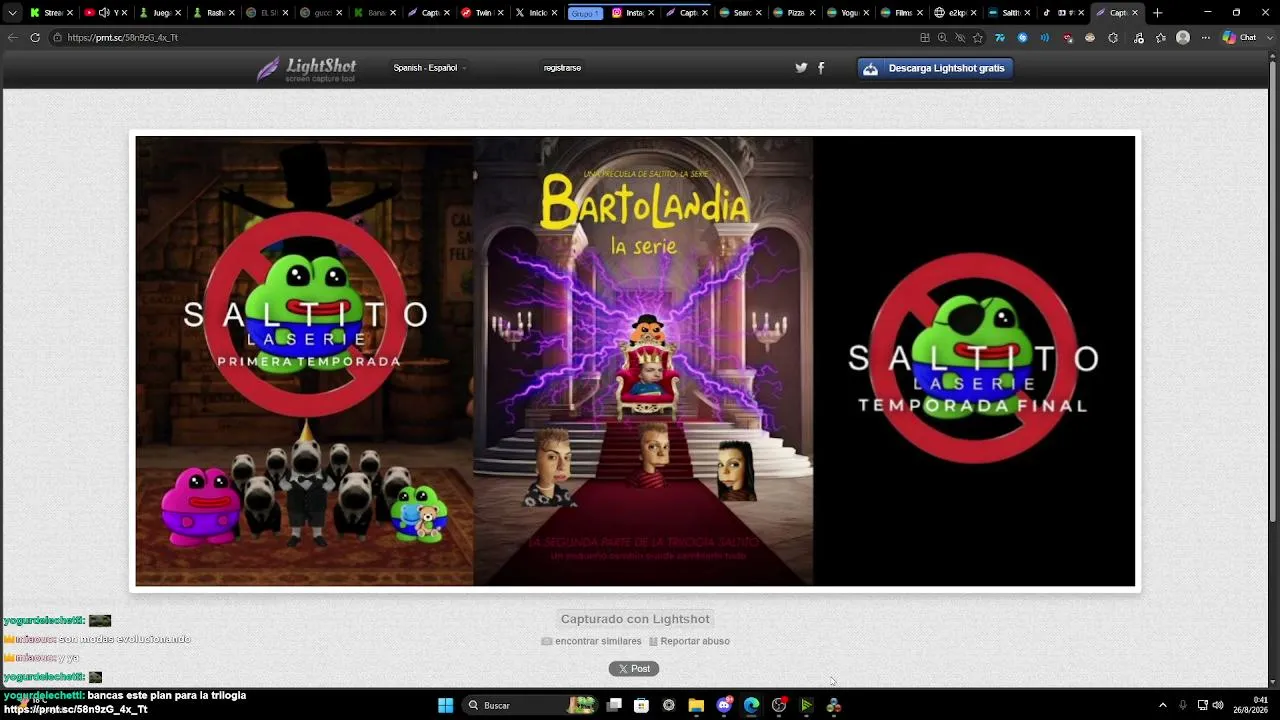Click the zoom magnifier icon in address bar
Screen dimensions: 1280x720
coord(942,37)
